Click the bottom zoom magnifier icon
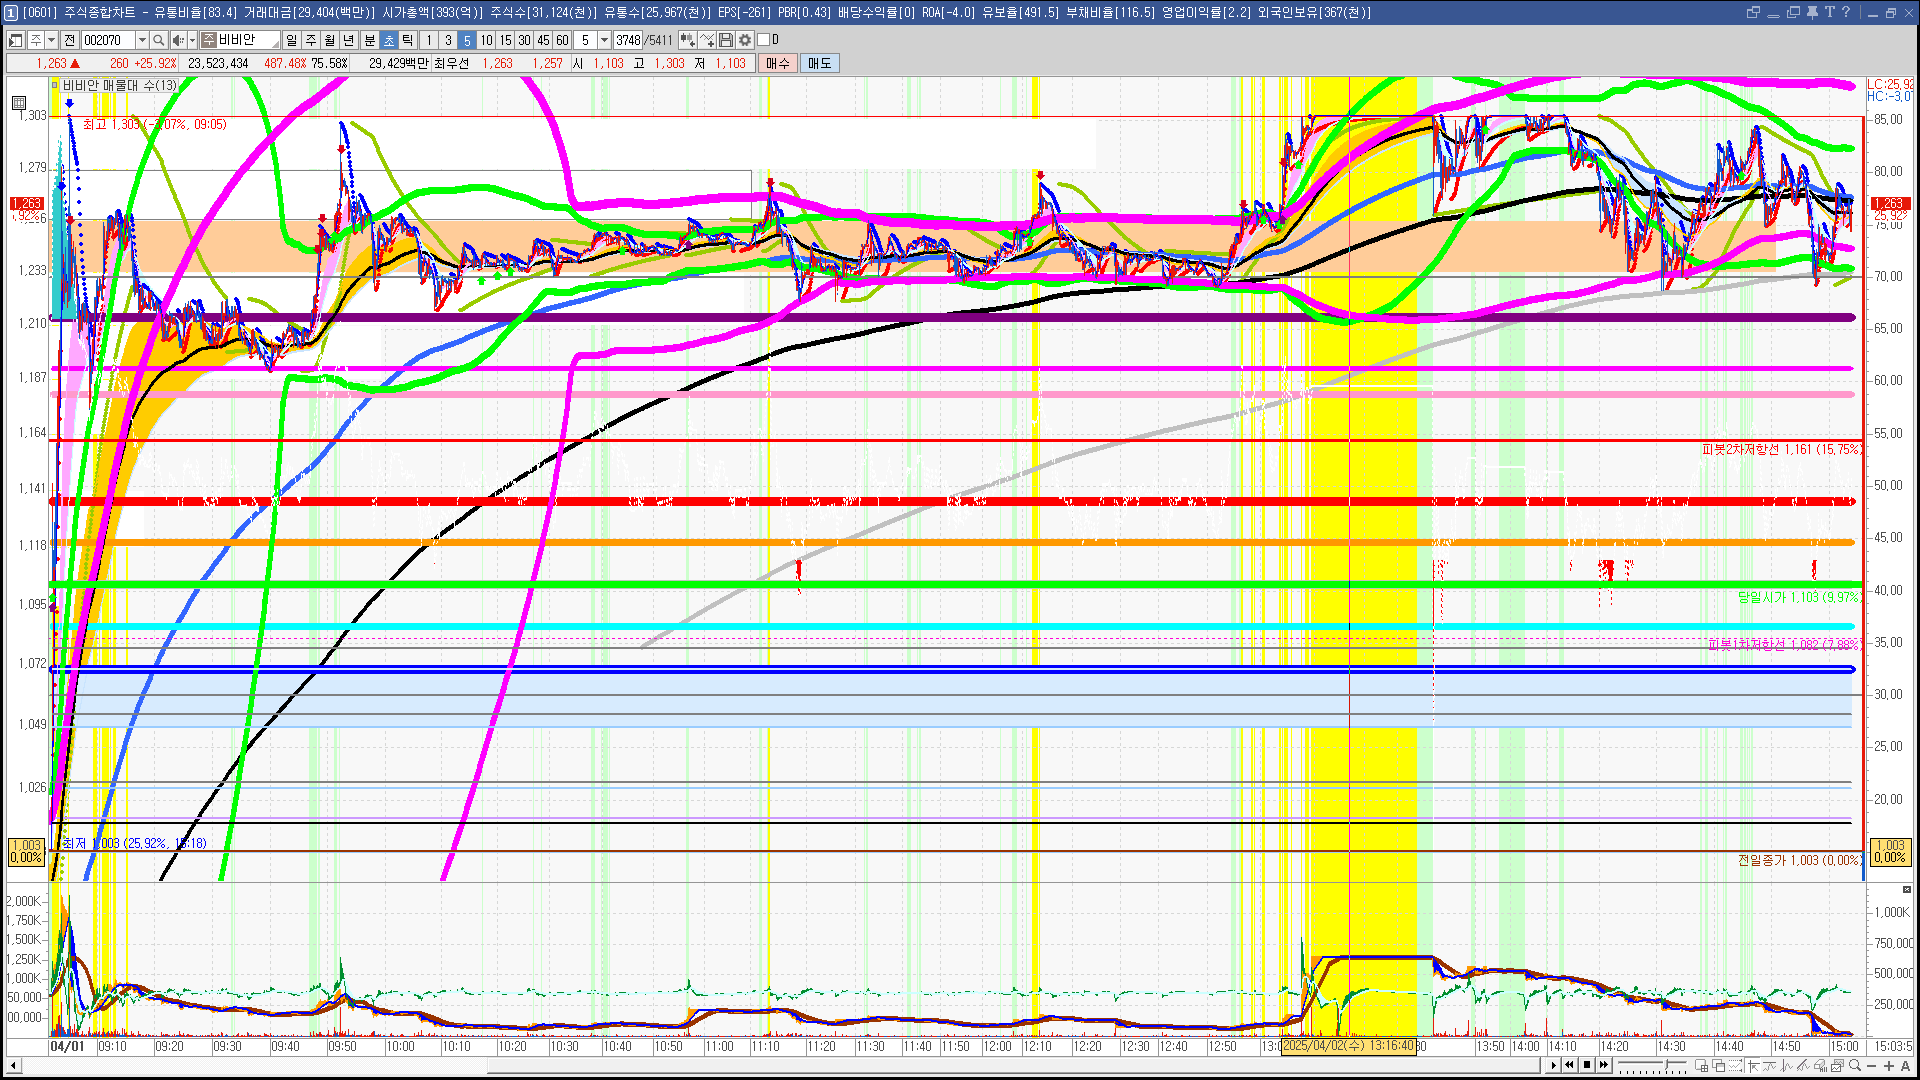1920x1080 pixels. [1855, 1065]
